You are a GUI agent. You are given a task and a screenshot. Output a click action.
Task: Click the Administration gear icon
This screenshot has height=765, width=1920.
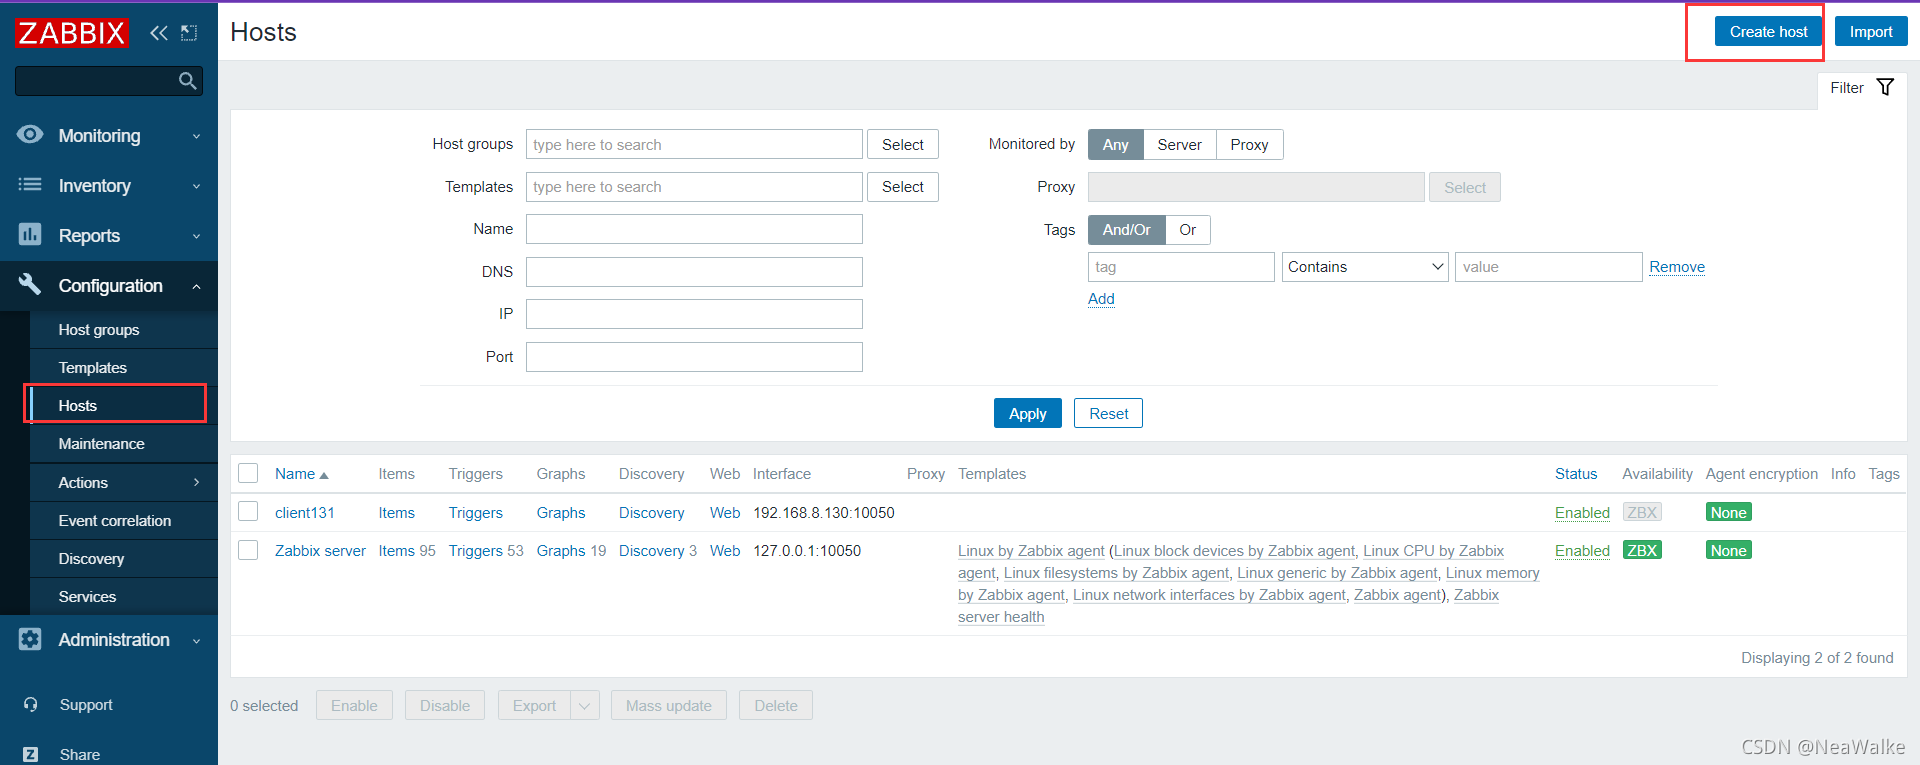coord(30,639)
